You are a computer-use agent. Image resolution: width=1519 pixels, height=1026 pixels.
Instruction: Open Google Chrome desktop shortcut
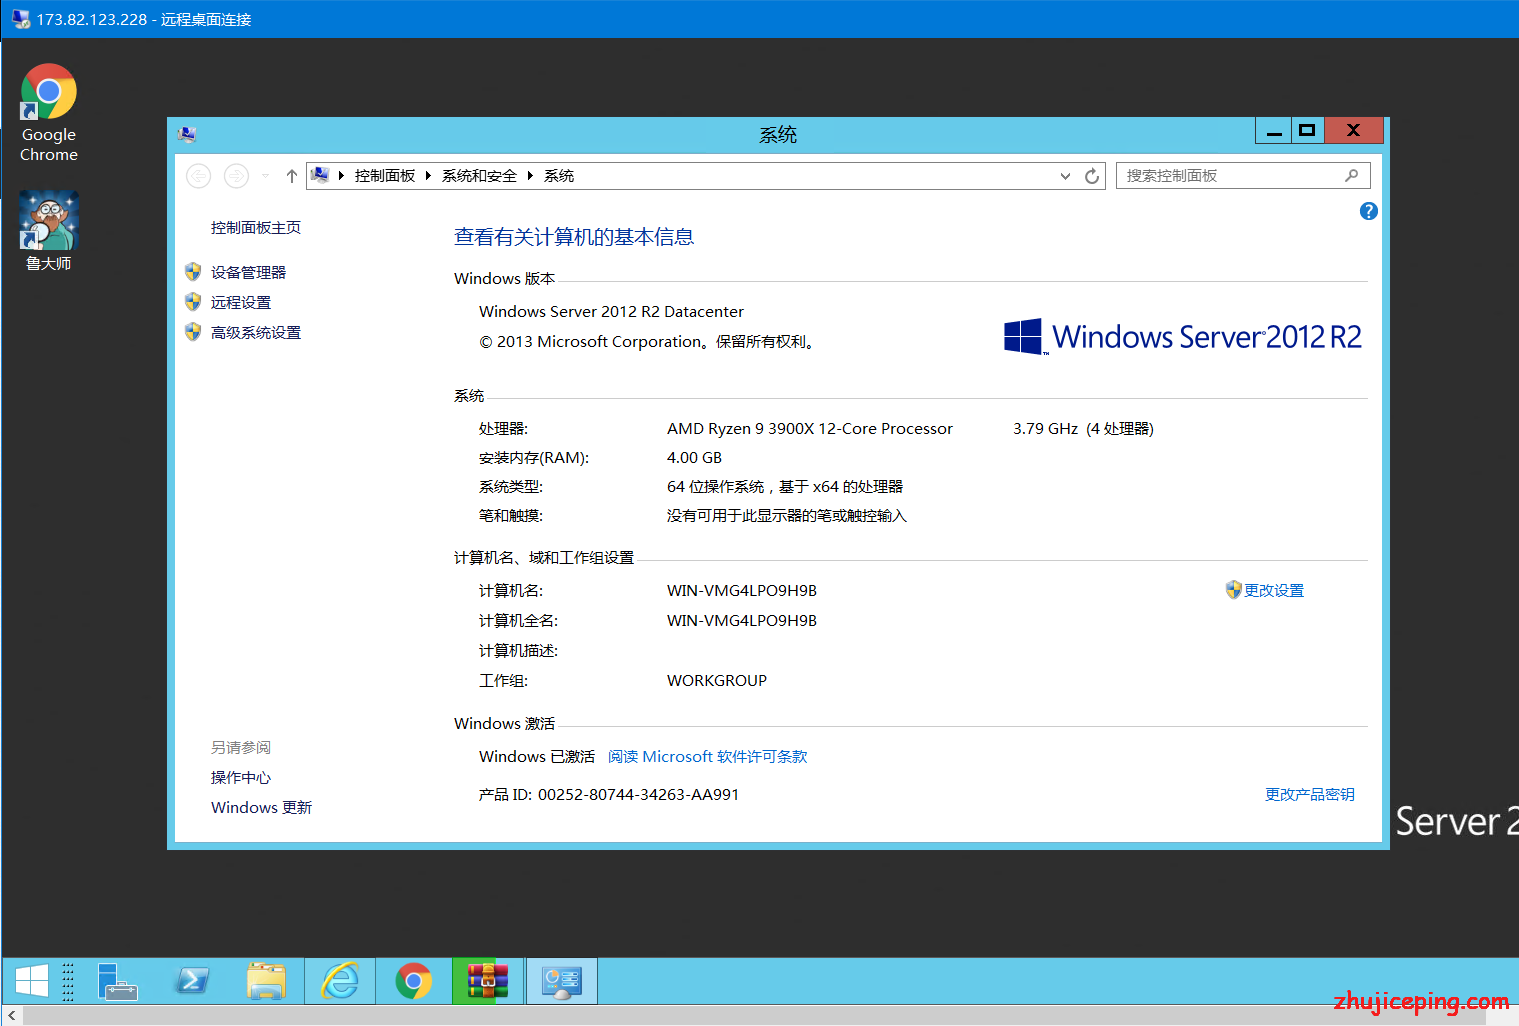(x=49, y=113)
